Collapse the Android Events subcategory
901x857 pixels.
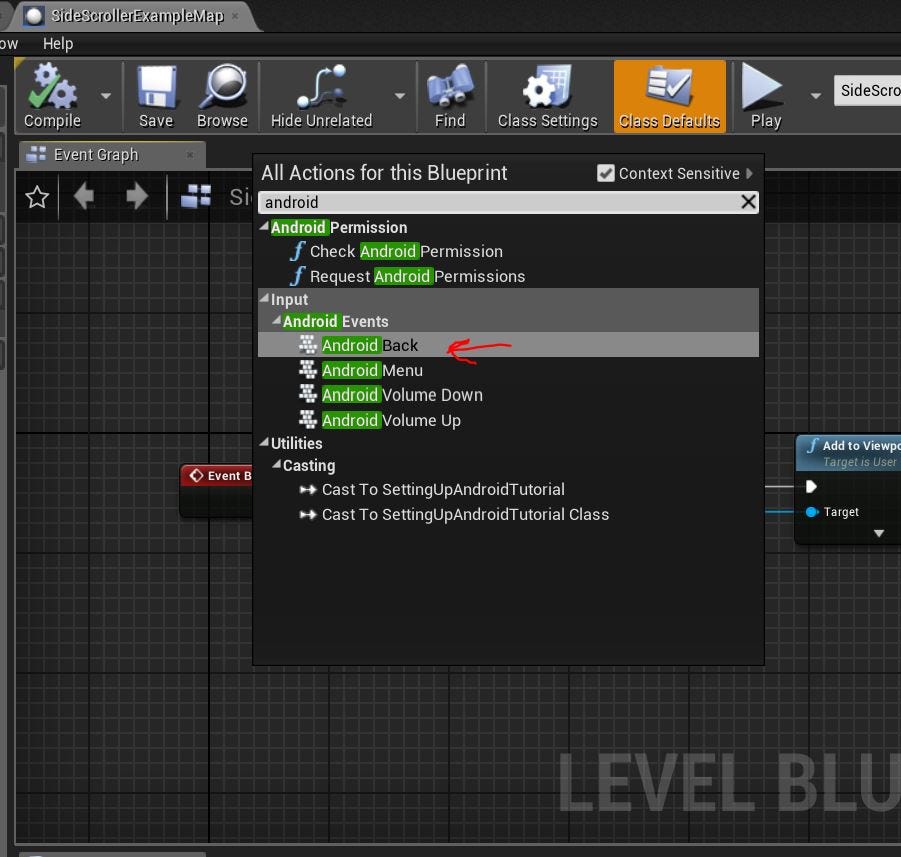[x=276, y=321]
